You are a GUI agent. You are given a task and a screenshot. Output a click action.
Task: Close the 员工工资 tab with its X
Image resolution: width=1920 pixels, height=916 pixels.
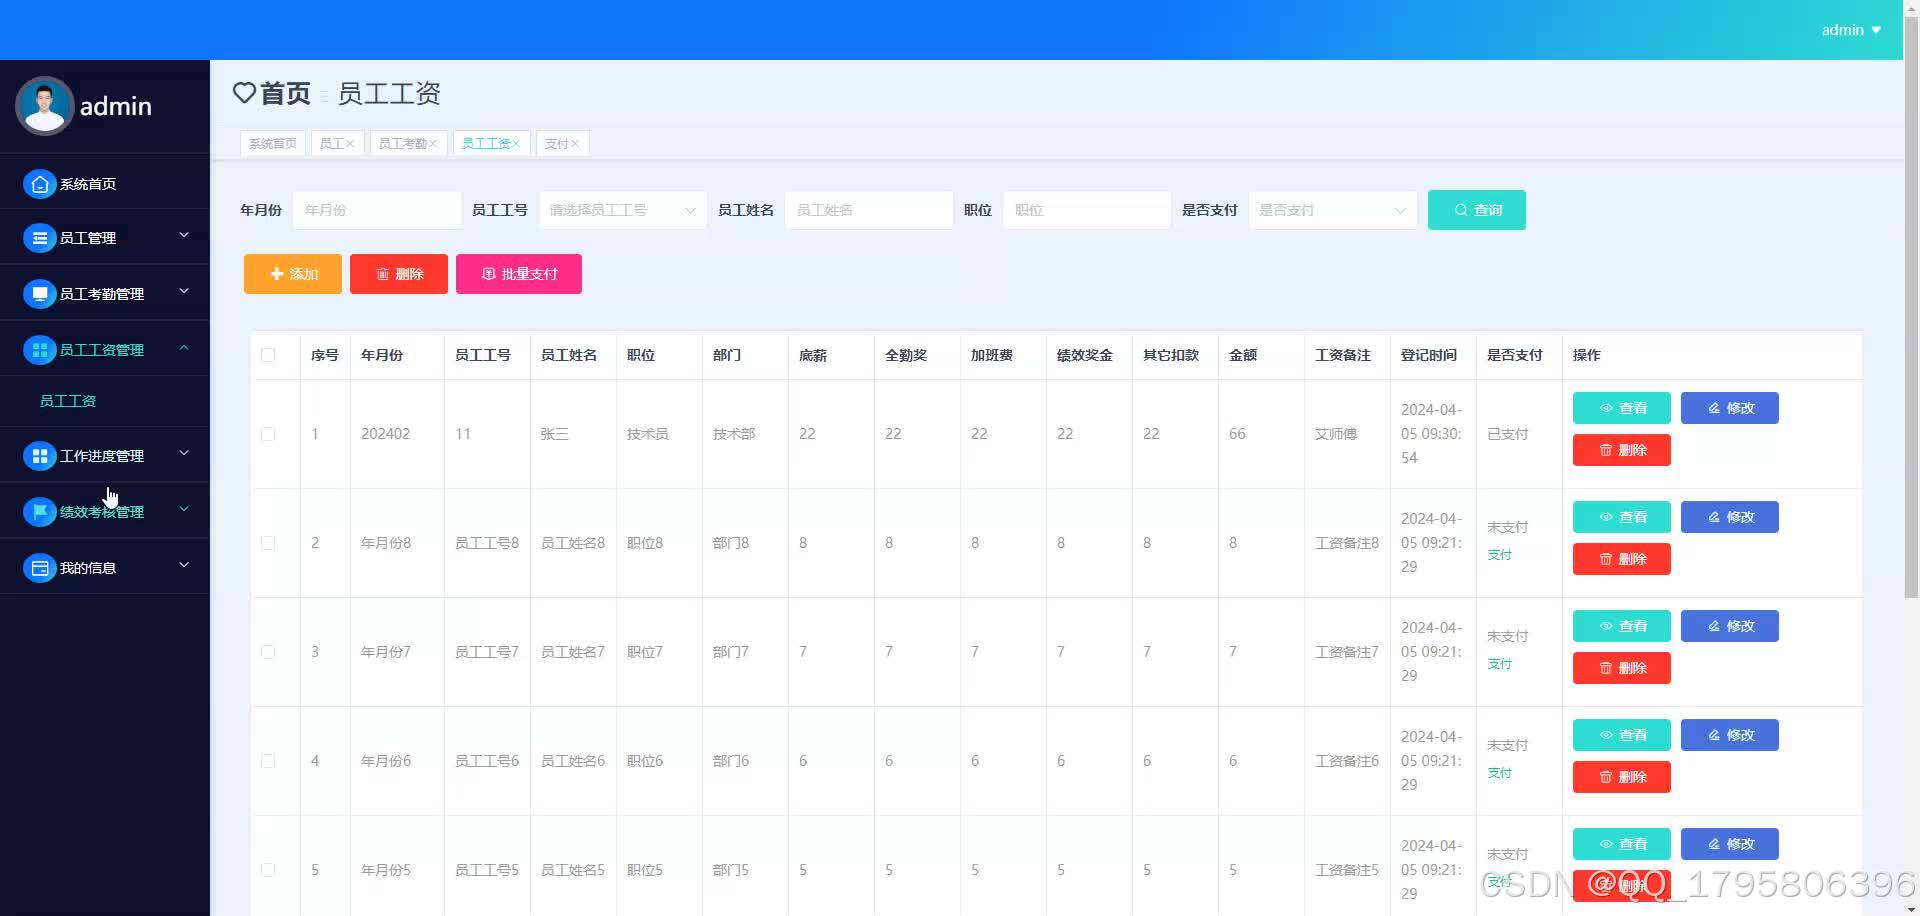tap(516, 144)
